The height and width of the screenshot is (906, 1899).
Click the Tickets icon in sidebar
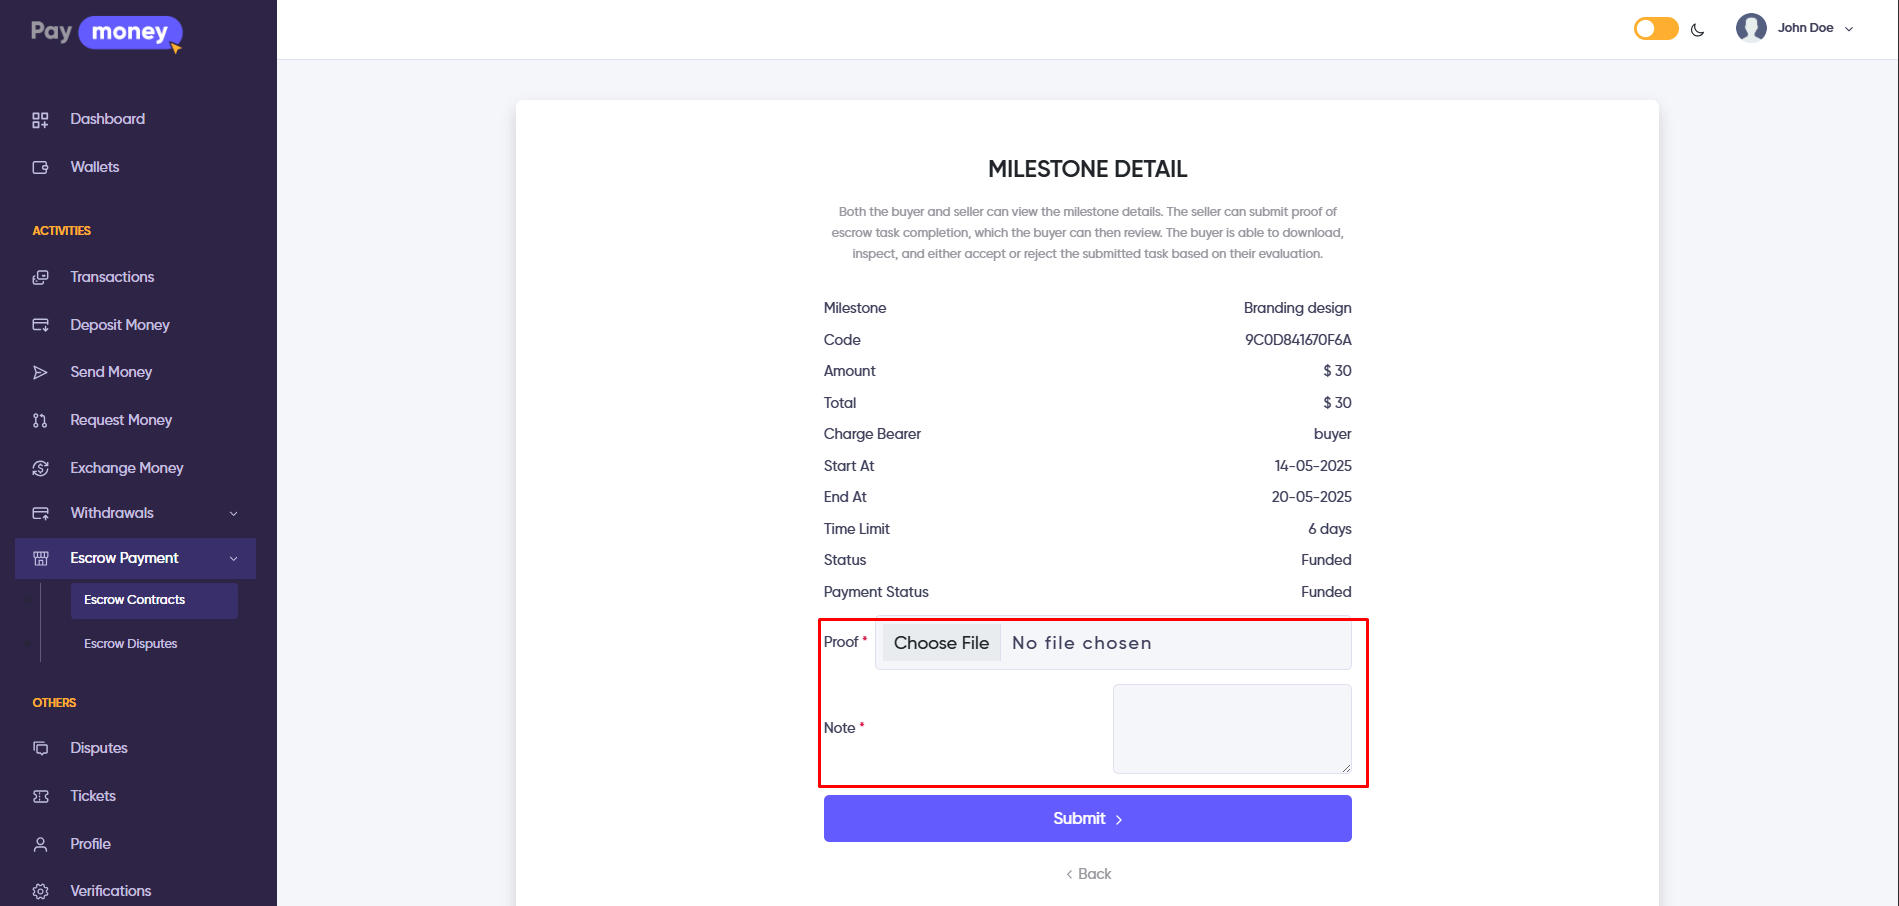[40, 797]
